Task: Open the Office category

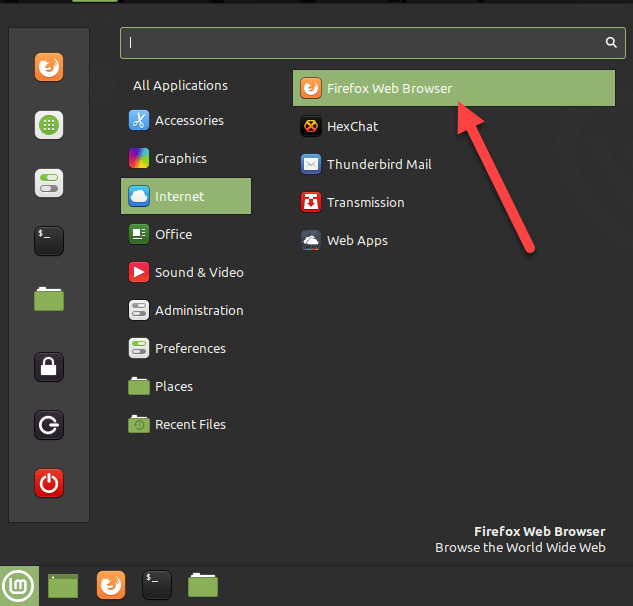Action: (186, 234)
